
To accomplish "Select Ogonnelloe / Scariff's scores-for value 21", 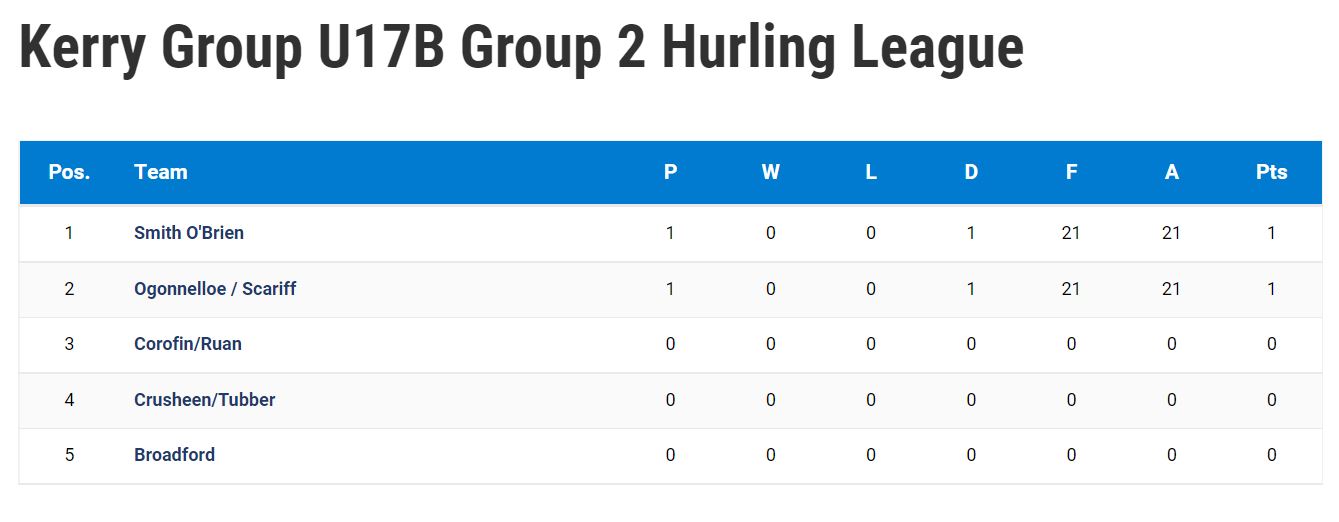I will coord(1071,289).
